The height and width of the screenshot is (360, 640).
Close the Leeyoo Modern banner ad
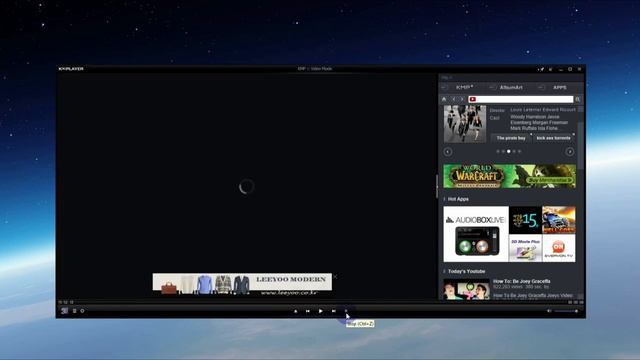pyautogui.click(x=335, y=277)
